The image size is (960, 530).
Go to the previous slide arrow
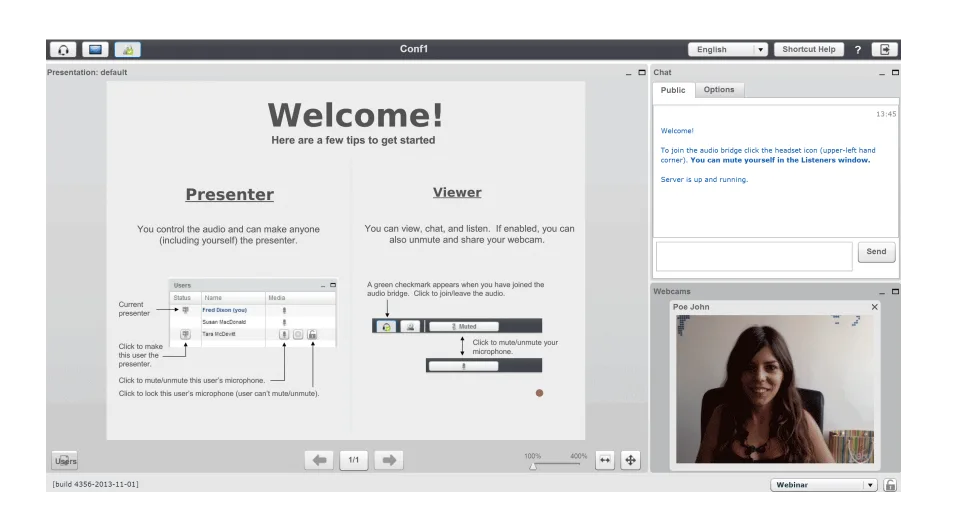pyautogui.click(x=319, y=460)
